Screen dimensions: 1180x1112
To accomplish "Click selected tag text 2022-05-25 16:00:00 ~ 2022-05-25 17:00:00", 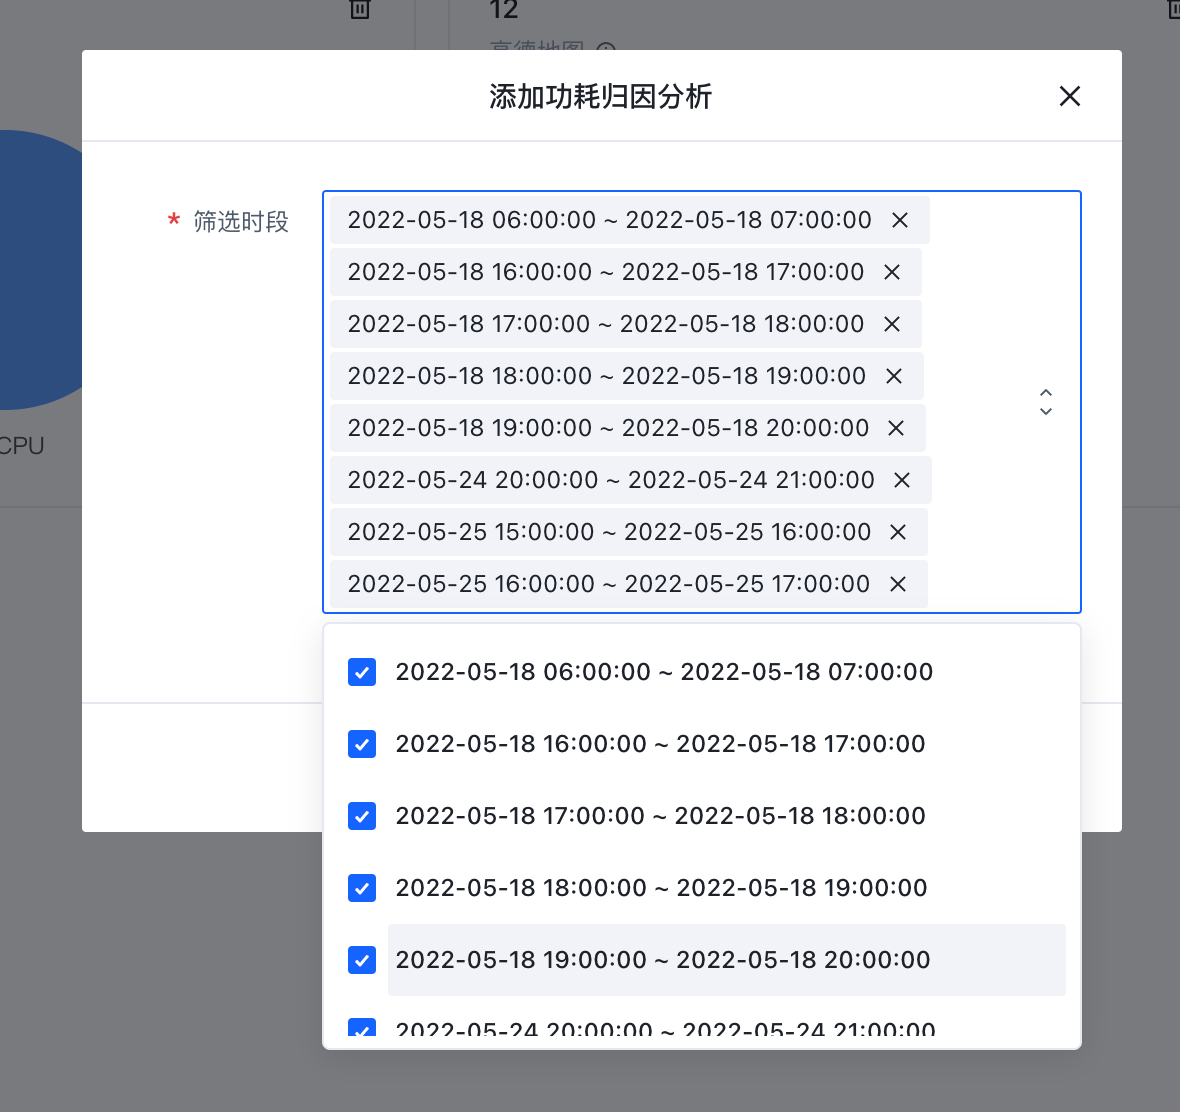I will [x=609, y=584].
